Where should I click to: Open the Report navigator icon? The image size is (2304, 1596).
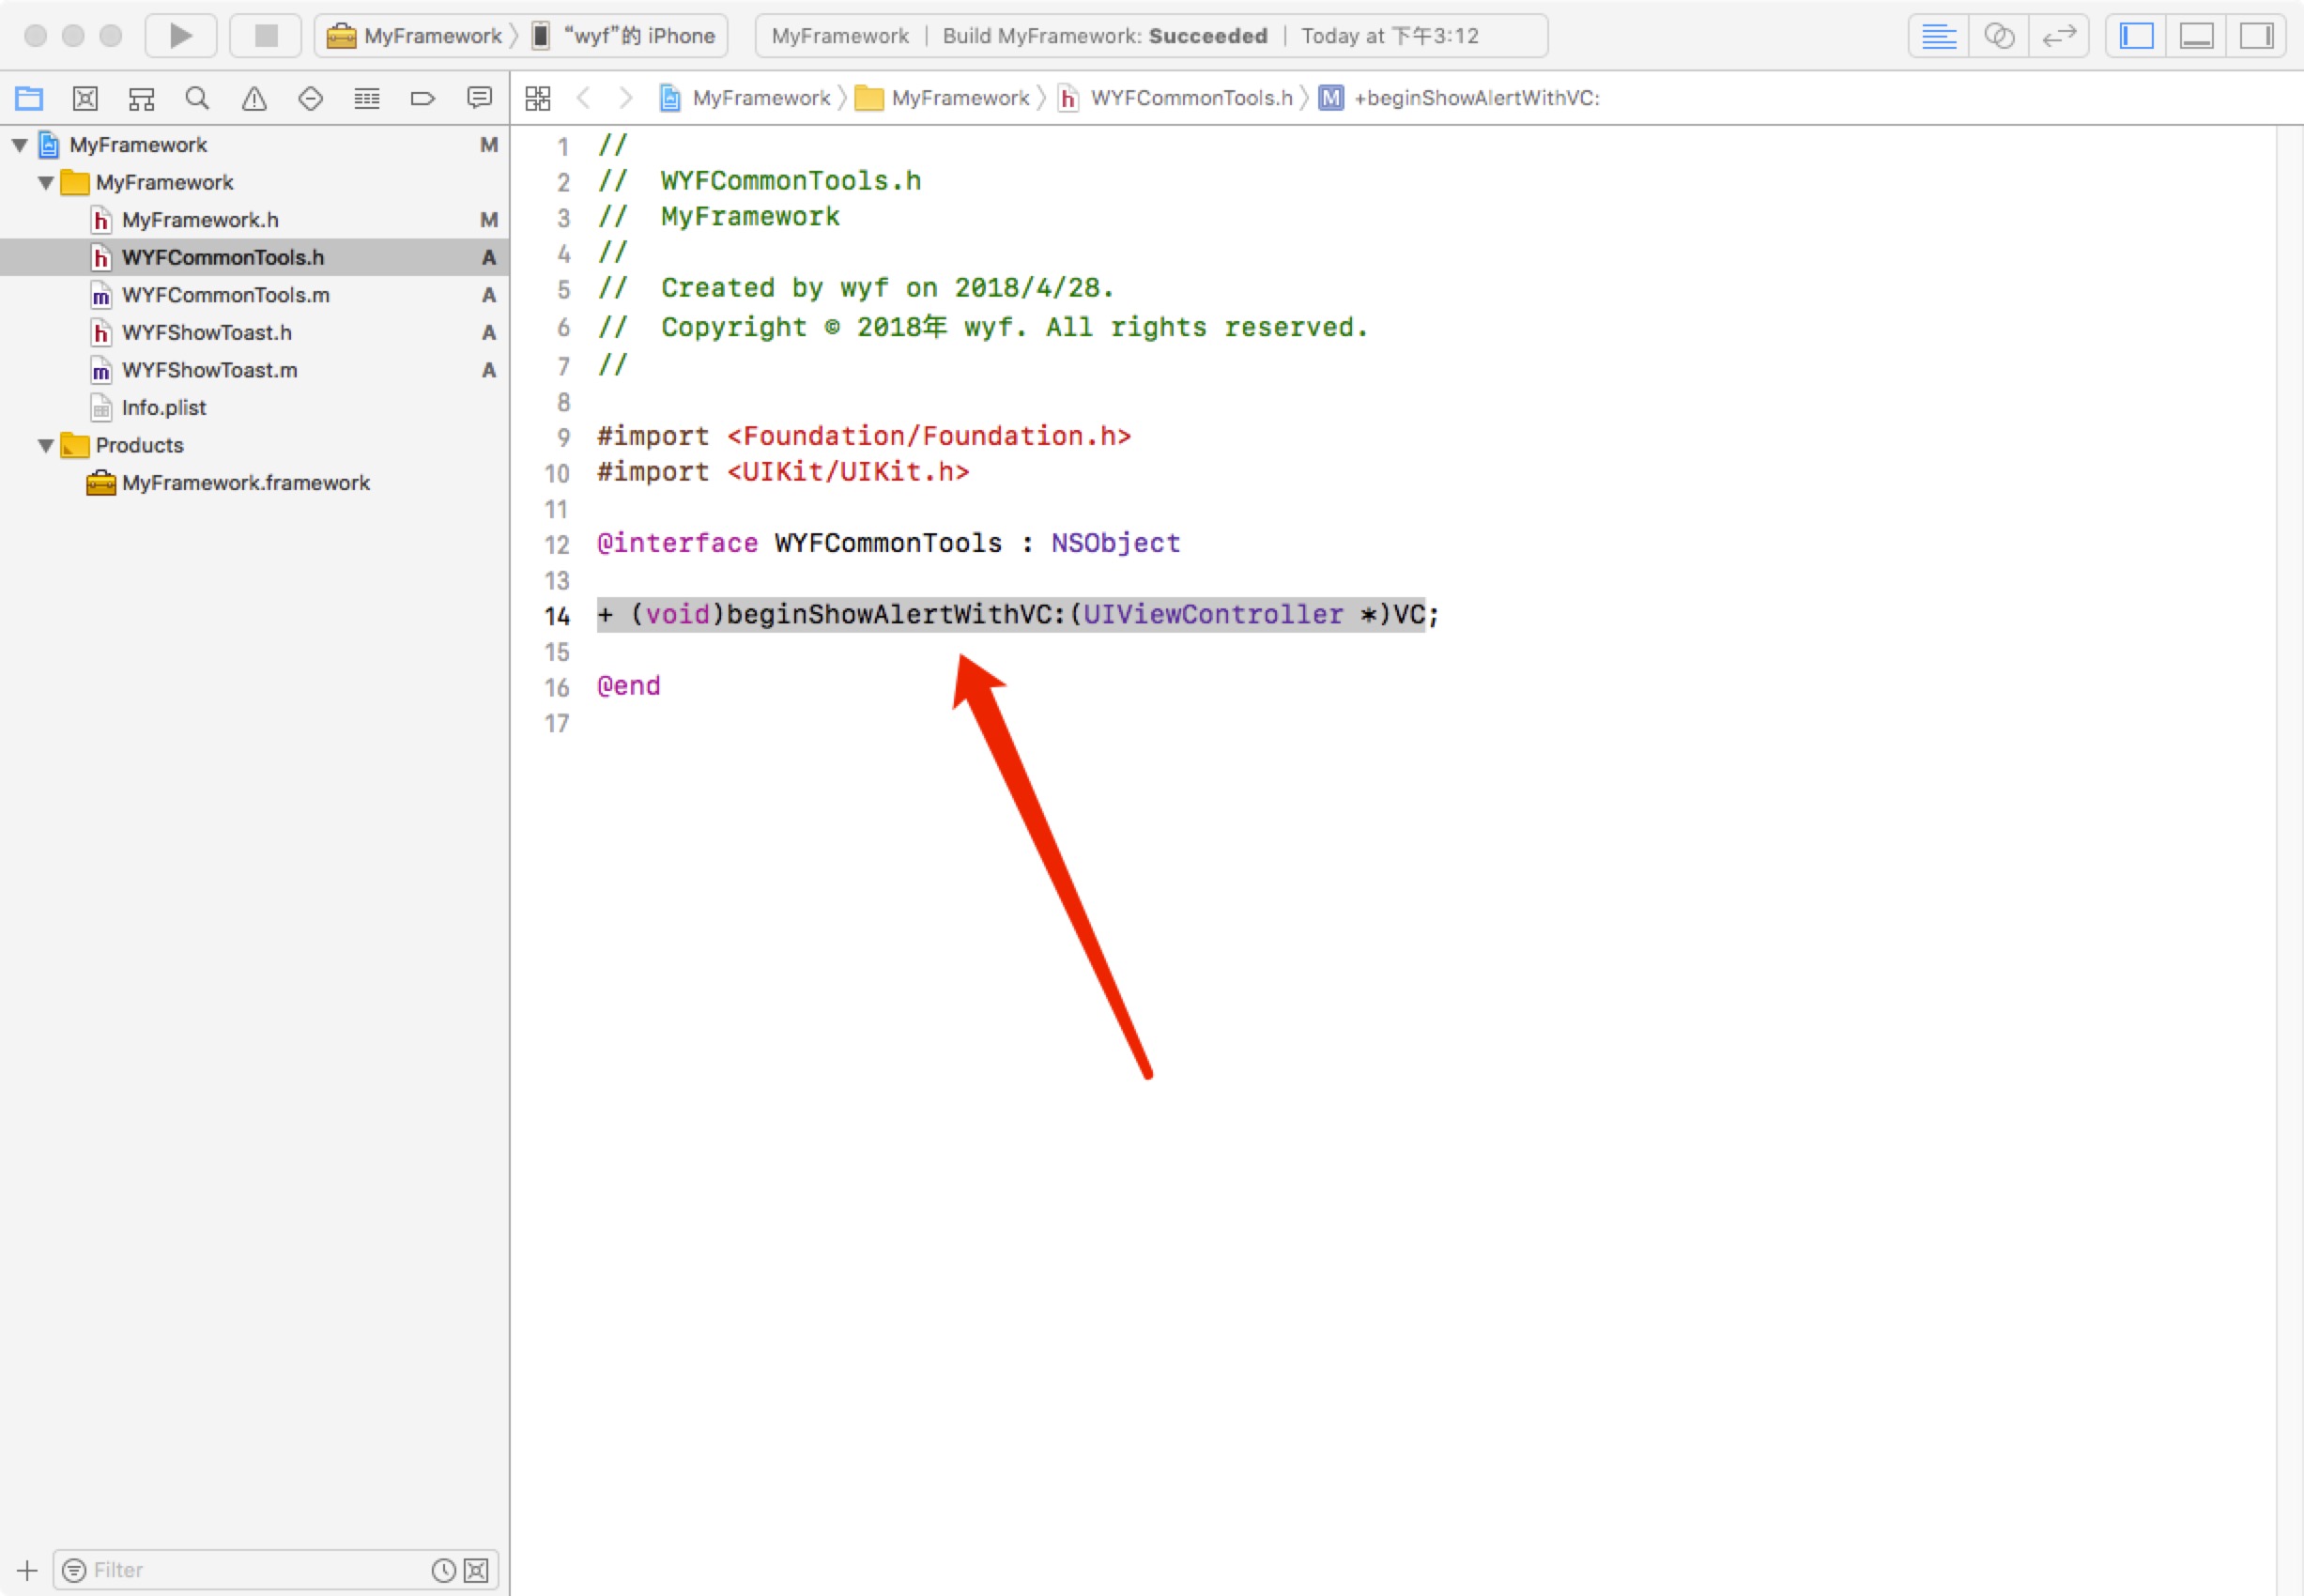pyautogui.click(x=479, y=98)
